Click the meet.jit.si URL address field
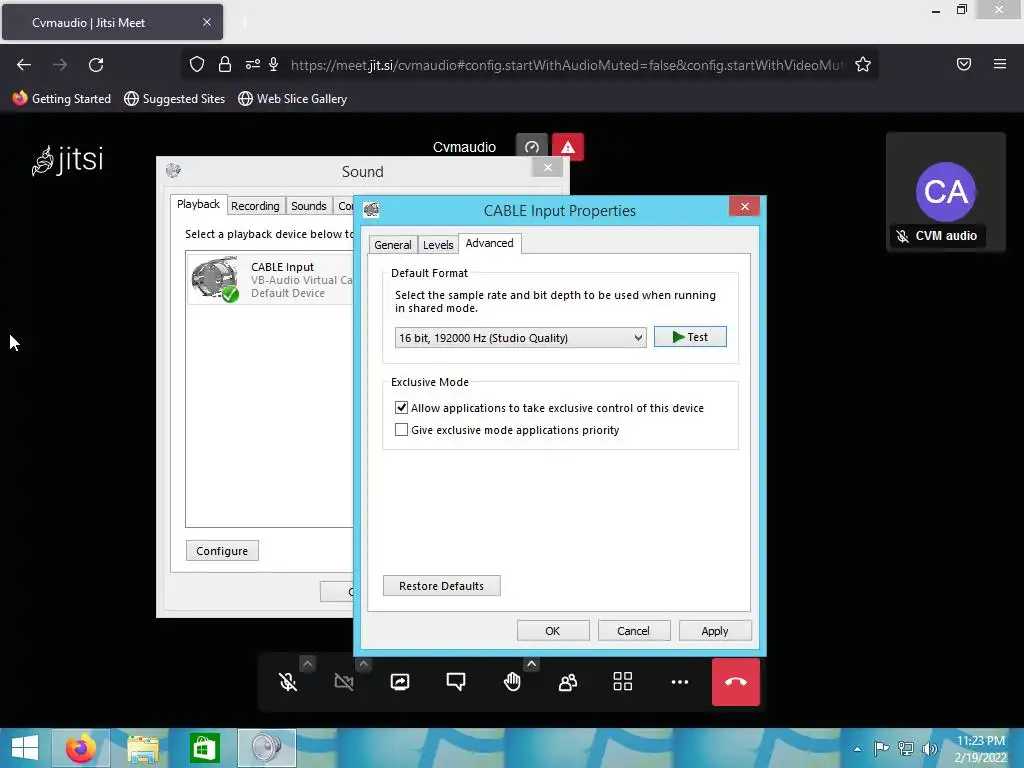The width and height of the screenshot is (1024, 768). [x=568, y=65]
